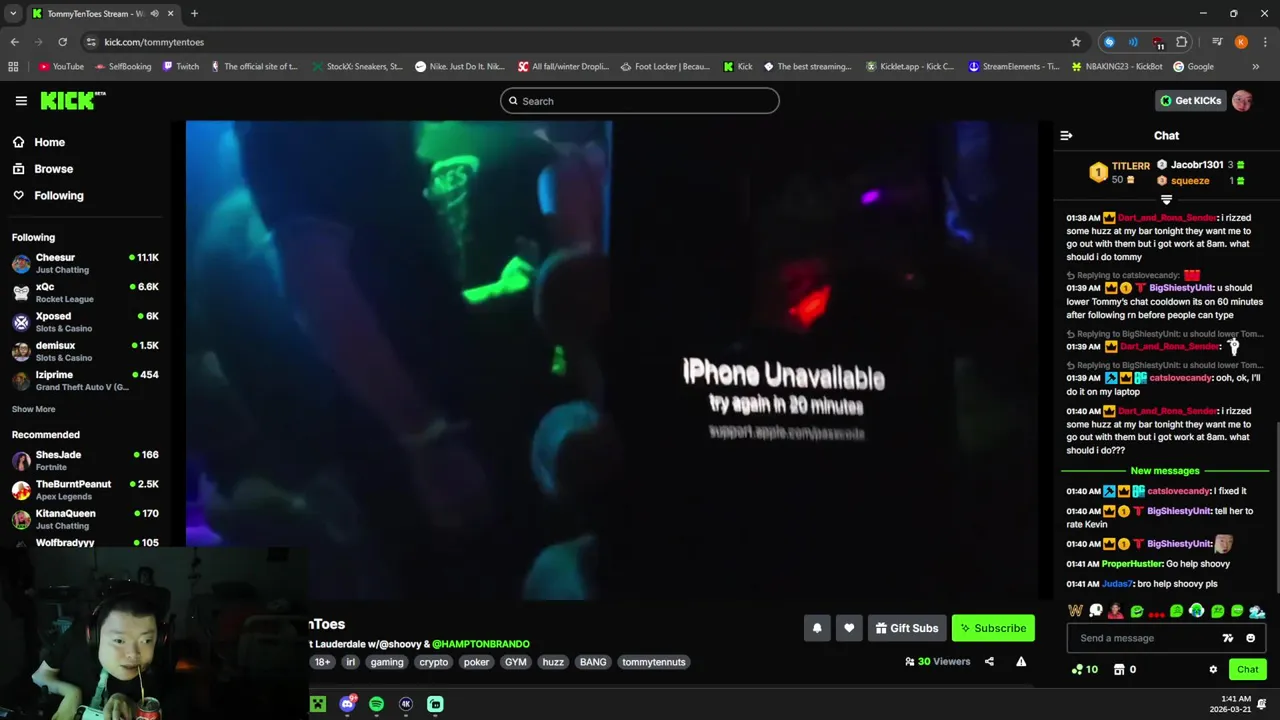Click the Get KICKs button
Screen dimensions: 1280x720
[1190, 101]
